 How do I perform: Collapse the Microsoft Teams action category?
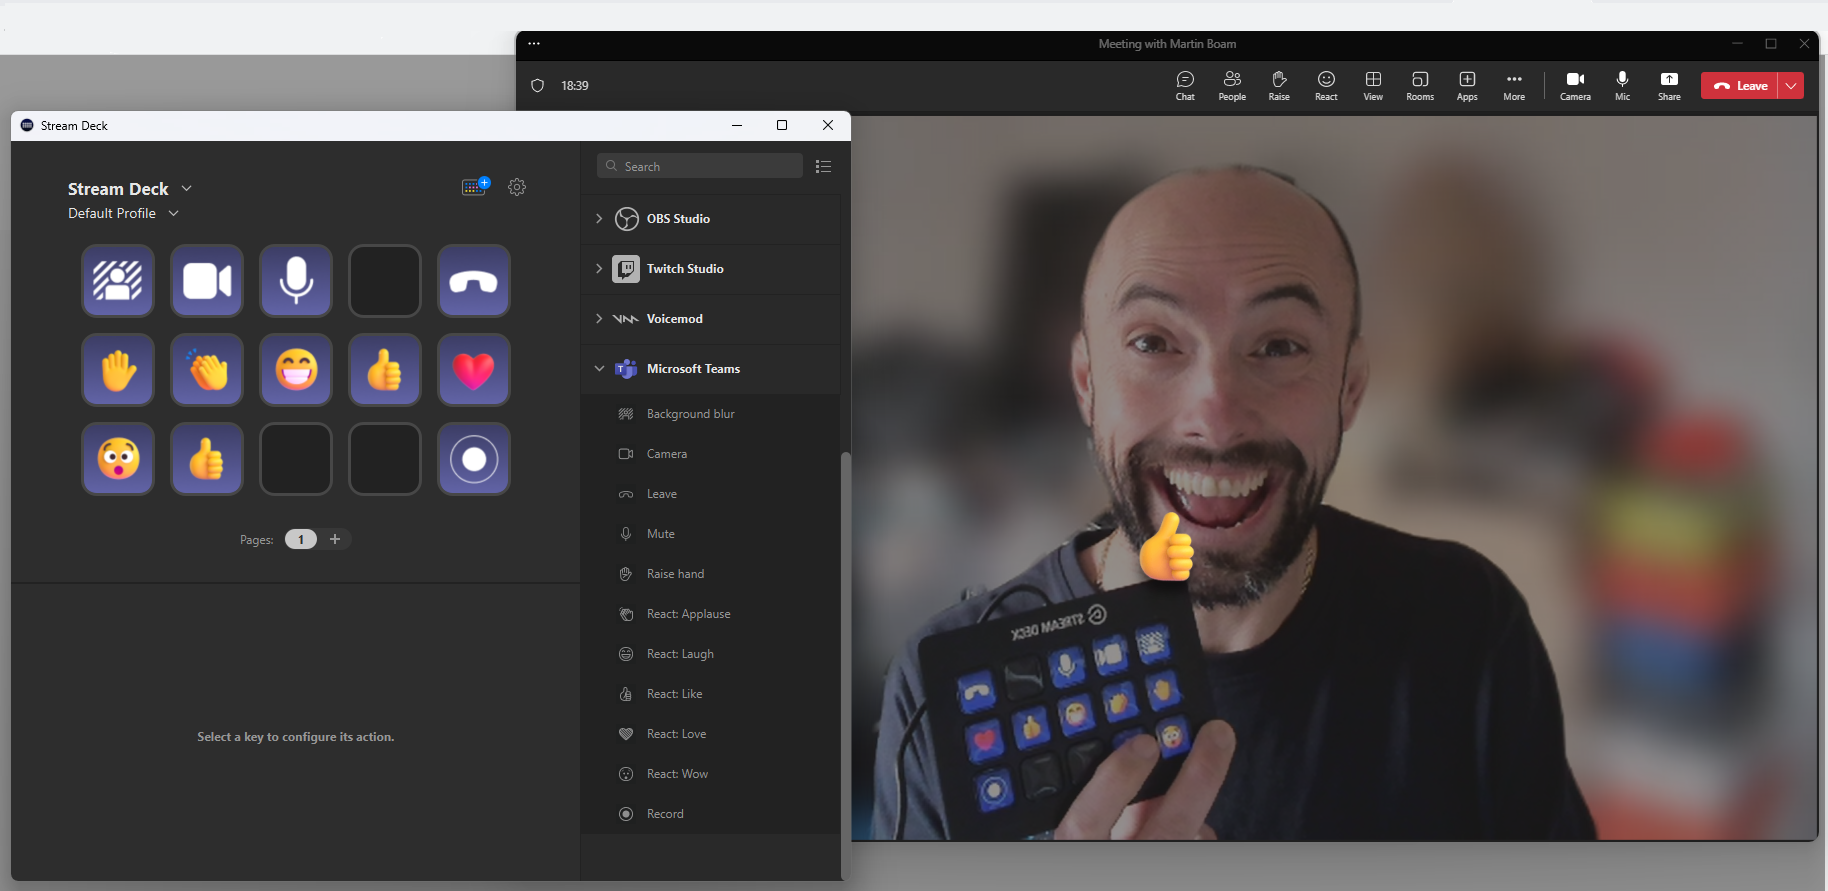(599, 369)
